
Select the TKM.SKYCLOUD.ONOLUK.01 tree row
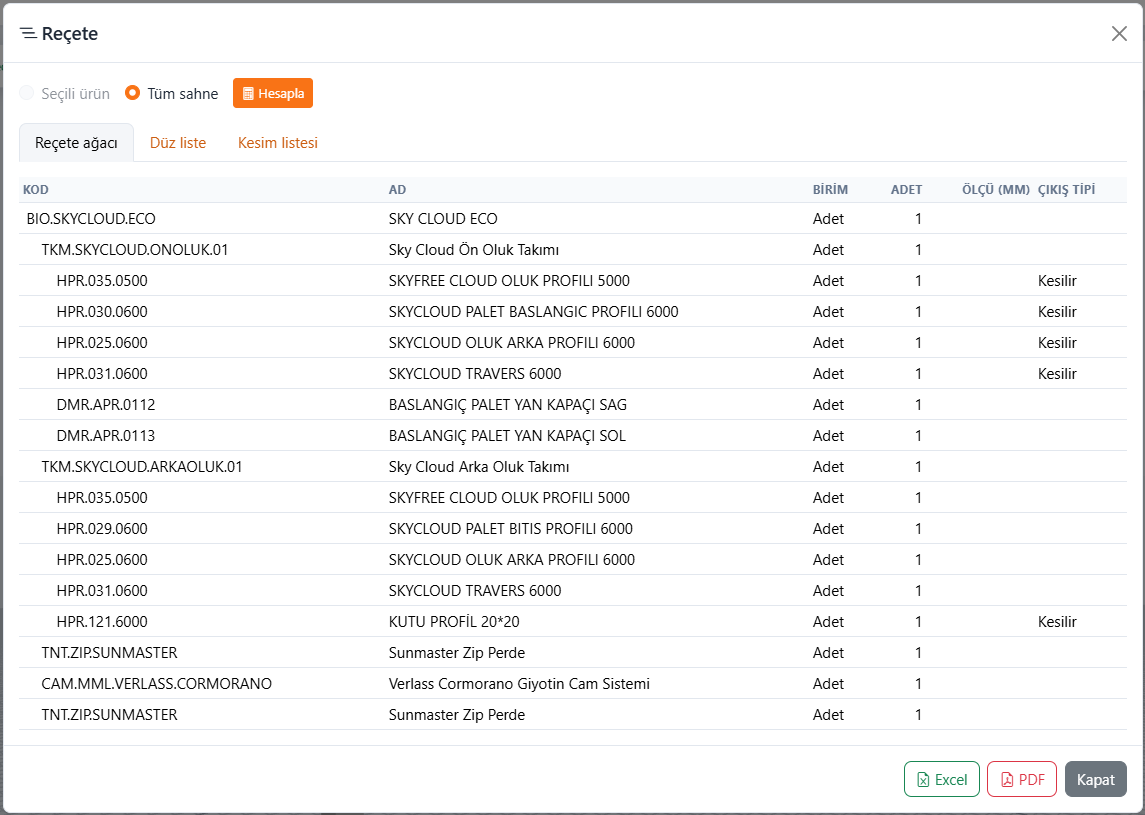(x=572, y=250)
